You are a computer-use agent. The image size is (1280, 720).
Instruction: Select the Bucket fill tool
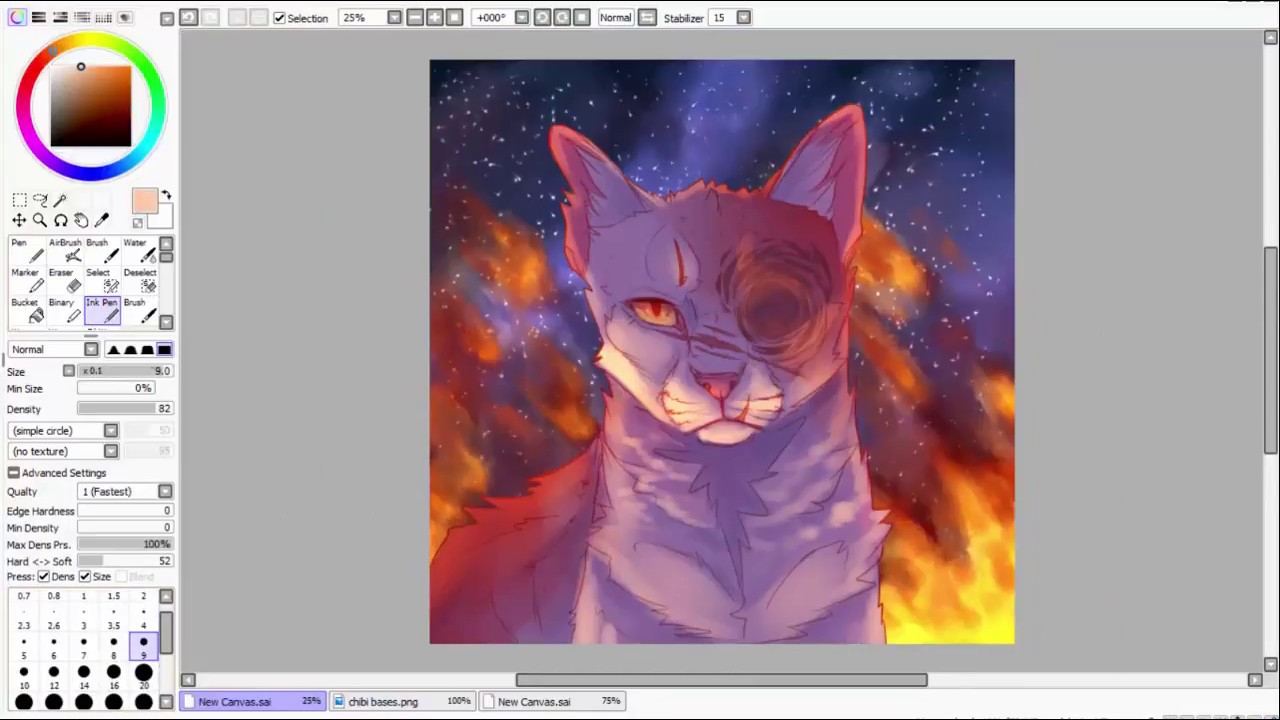tap(25, 311)
